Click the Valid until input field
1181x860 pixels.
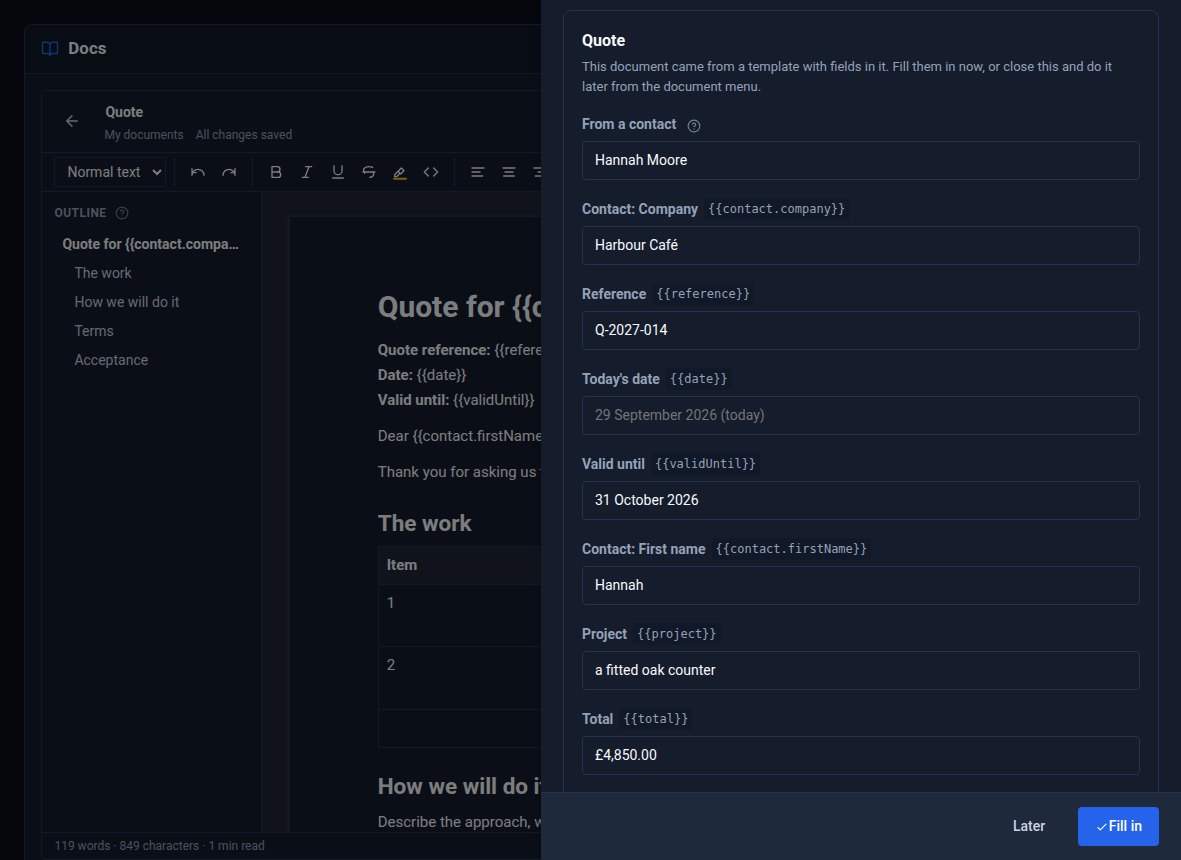[x=860, y=501]
